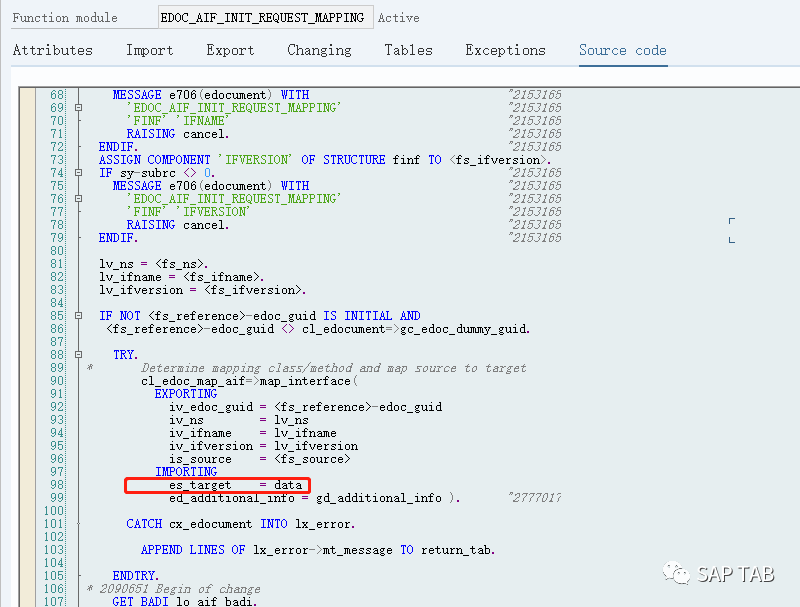Click 'is_source = <fs_source>' parameter line
800x607 pixels.
point(260,459)
